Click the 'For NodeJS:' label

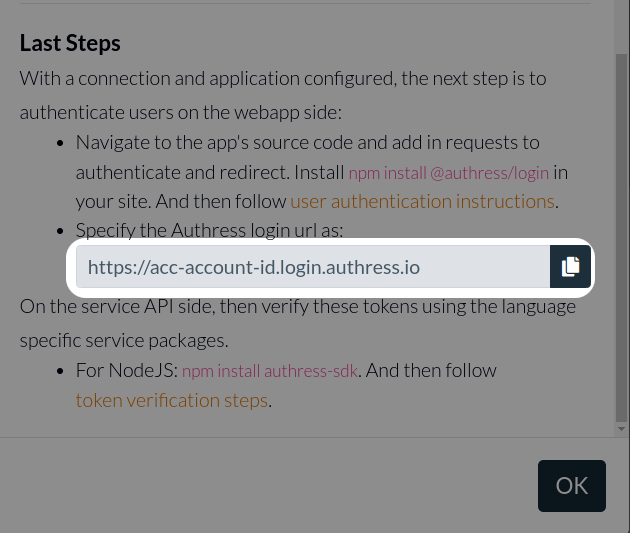point(126,371)
